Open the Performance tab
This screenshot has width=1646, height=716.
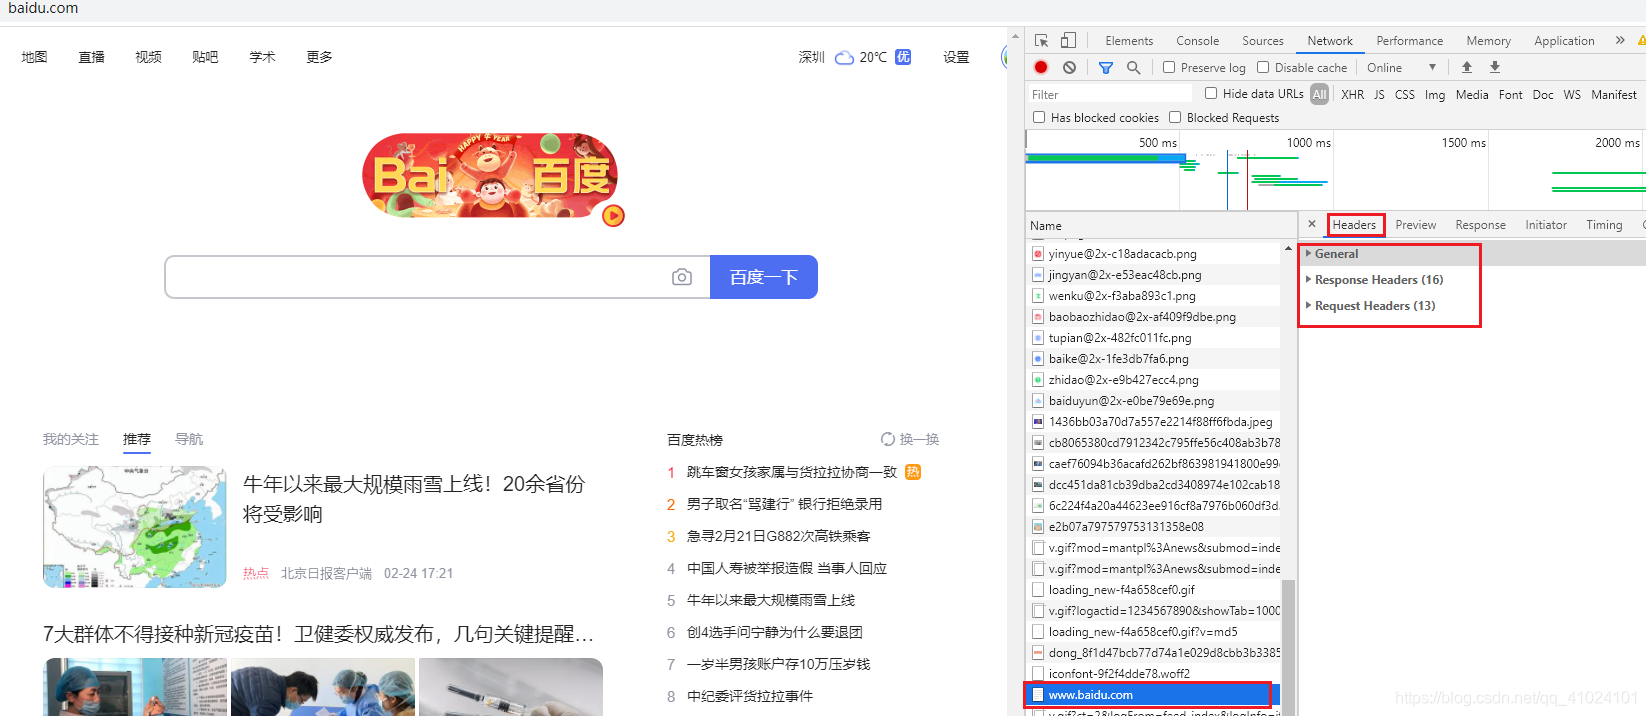pos(1409,41)
